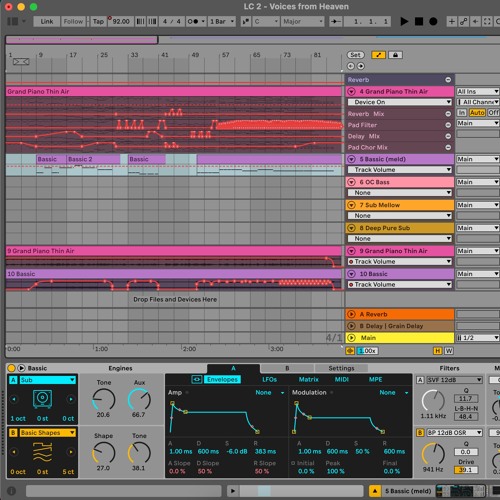Select the LFOs tab

[269, 379]
